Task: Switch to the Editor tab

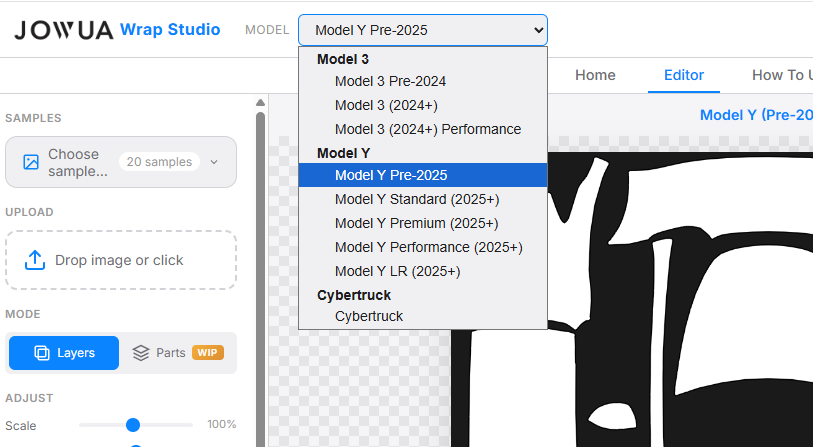Action: 684,75
